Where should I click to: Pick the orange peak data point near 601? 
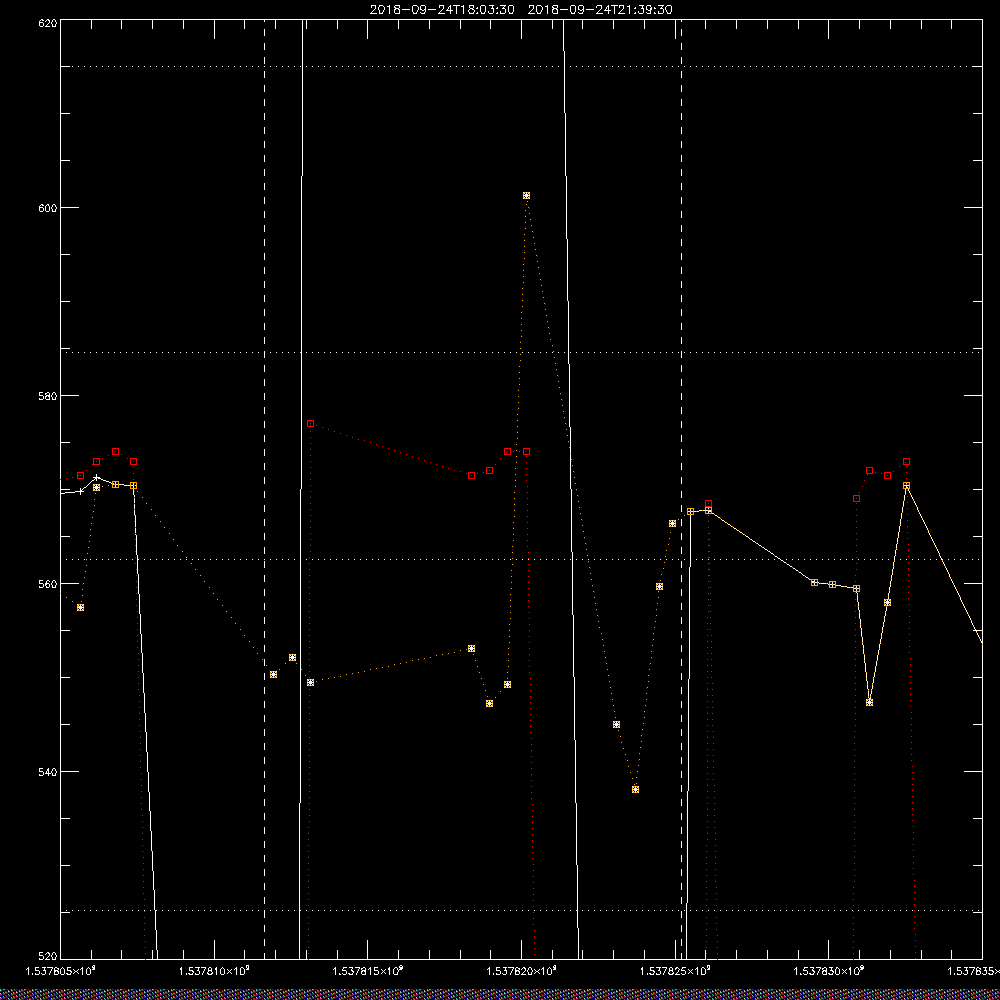click(x=526, y=195)
